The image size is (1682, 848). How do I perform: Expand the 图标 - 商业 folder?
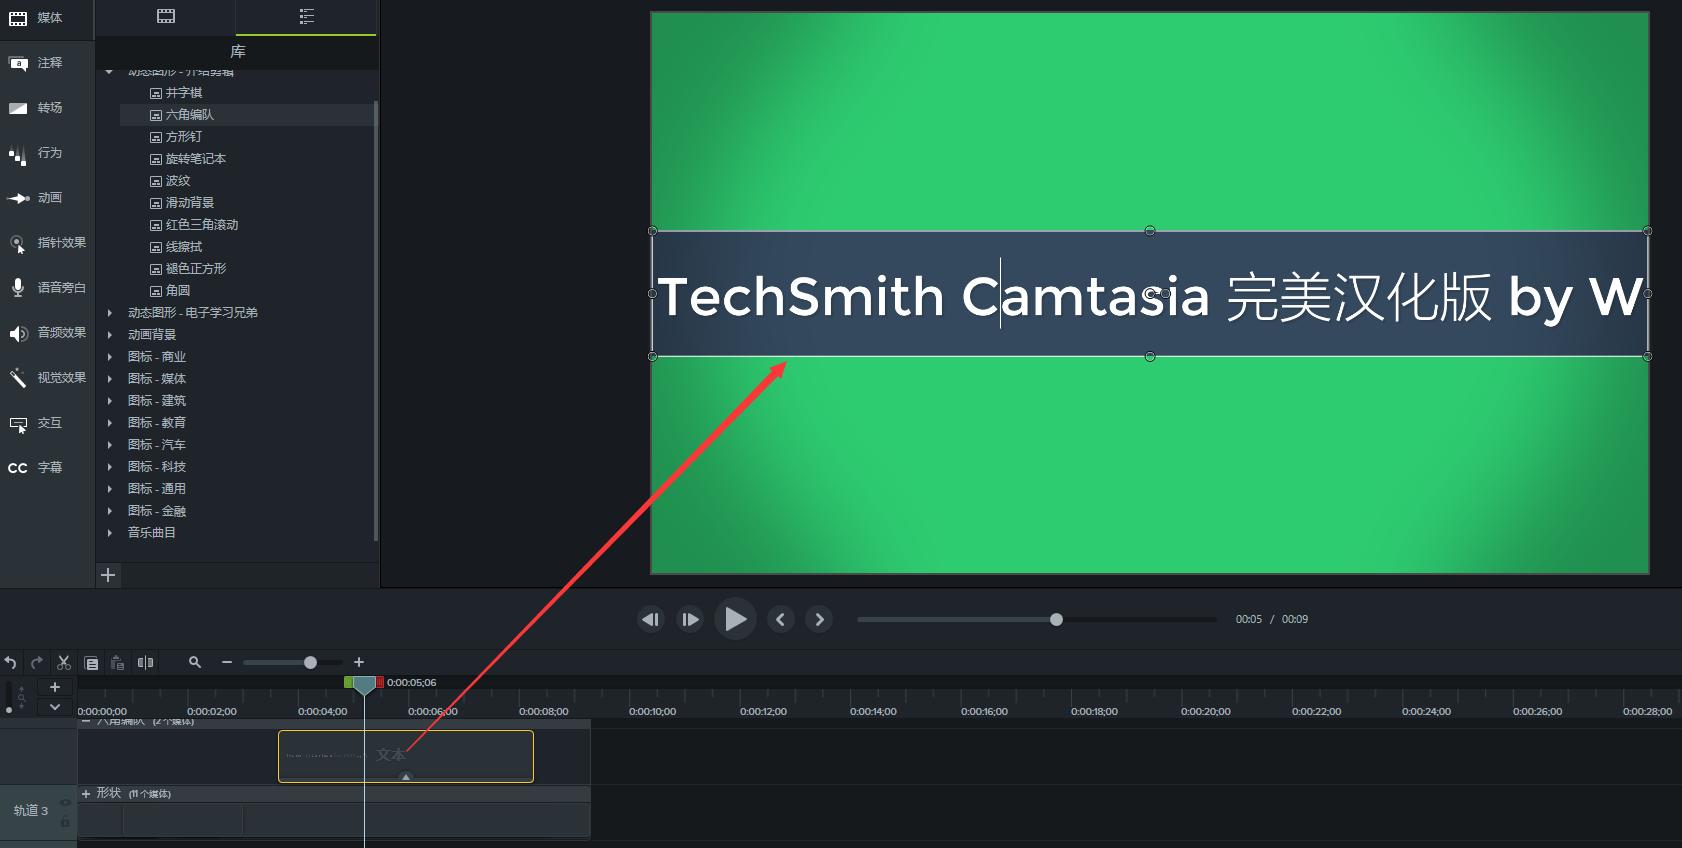click(x=110, y=357)
